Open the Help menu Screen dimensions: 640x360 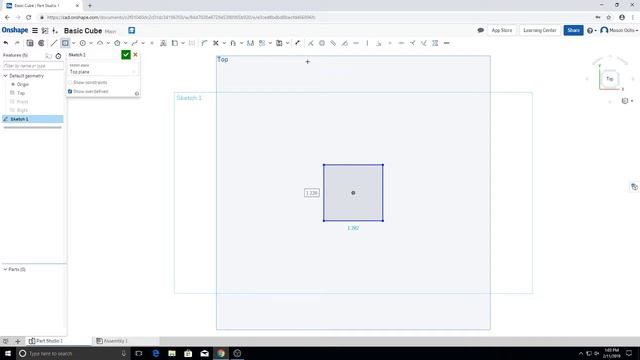(x=591, y=31)
